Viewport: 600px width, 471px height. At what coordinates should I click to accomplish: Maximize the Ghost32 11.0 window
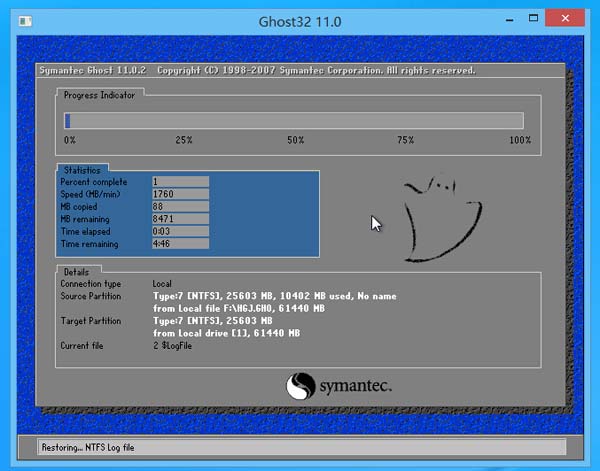[533, 18]
